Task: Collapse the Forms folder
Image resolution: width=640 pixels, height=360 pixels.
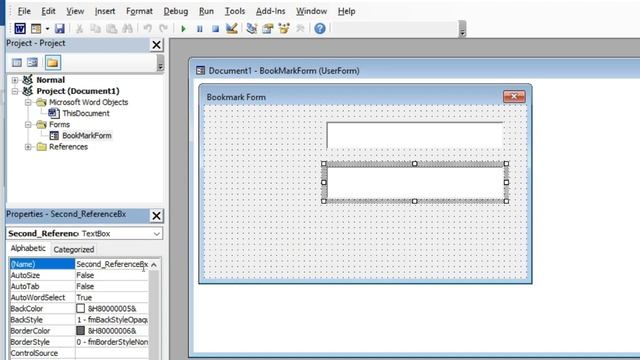Action: [28, 124]
